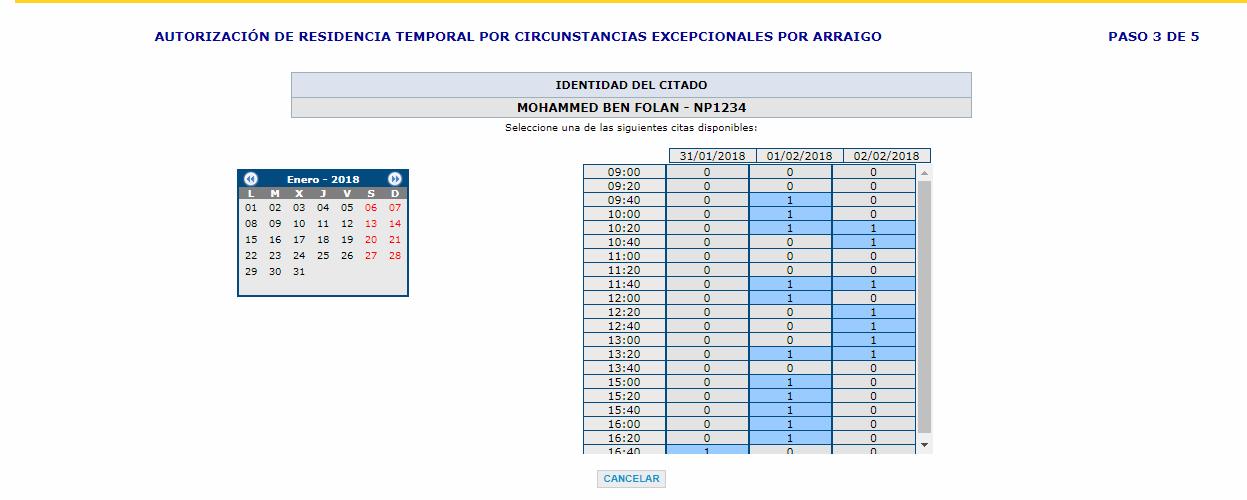
Task: Go to previous month in calendar
Action: tap(251, 179)
